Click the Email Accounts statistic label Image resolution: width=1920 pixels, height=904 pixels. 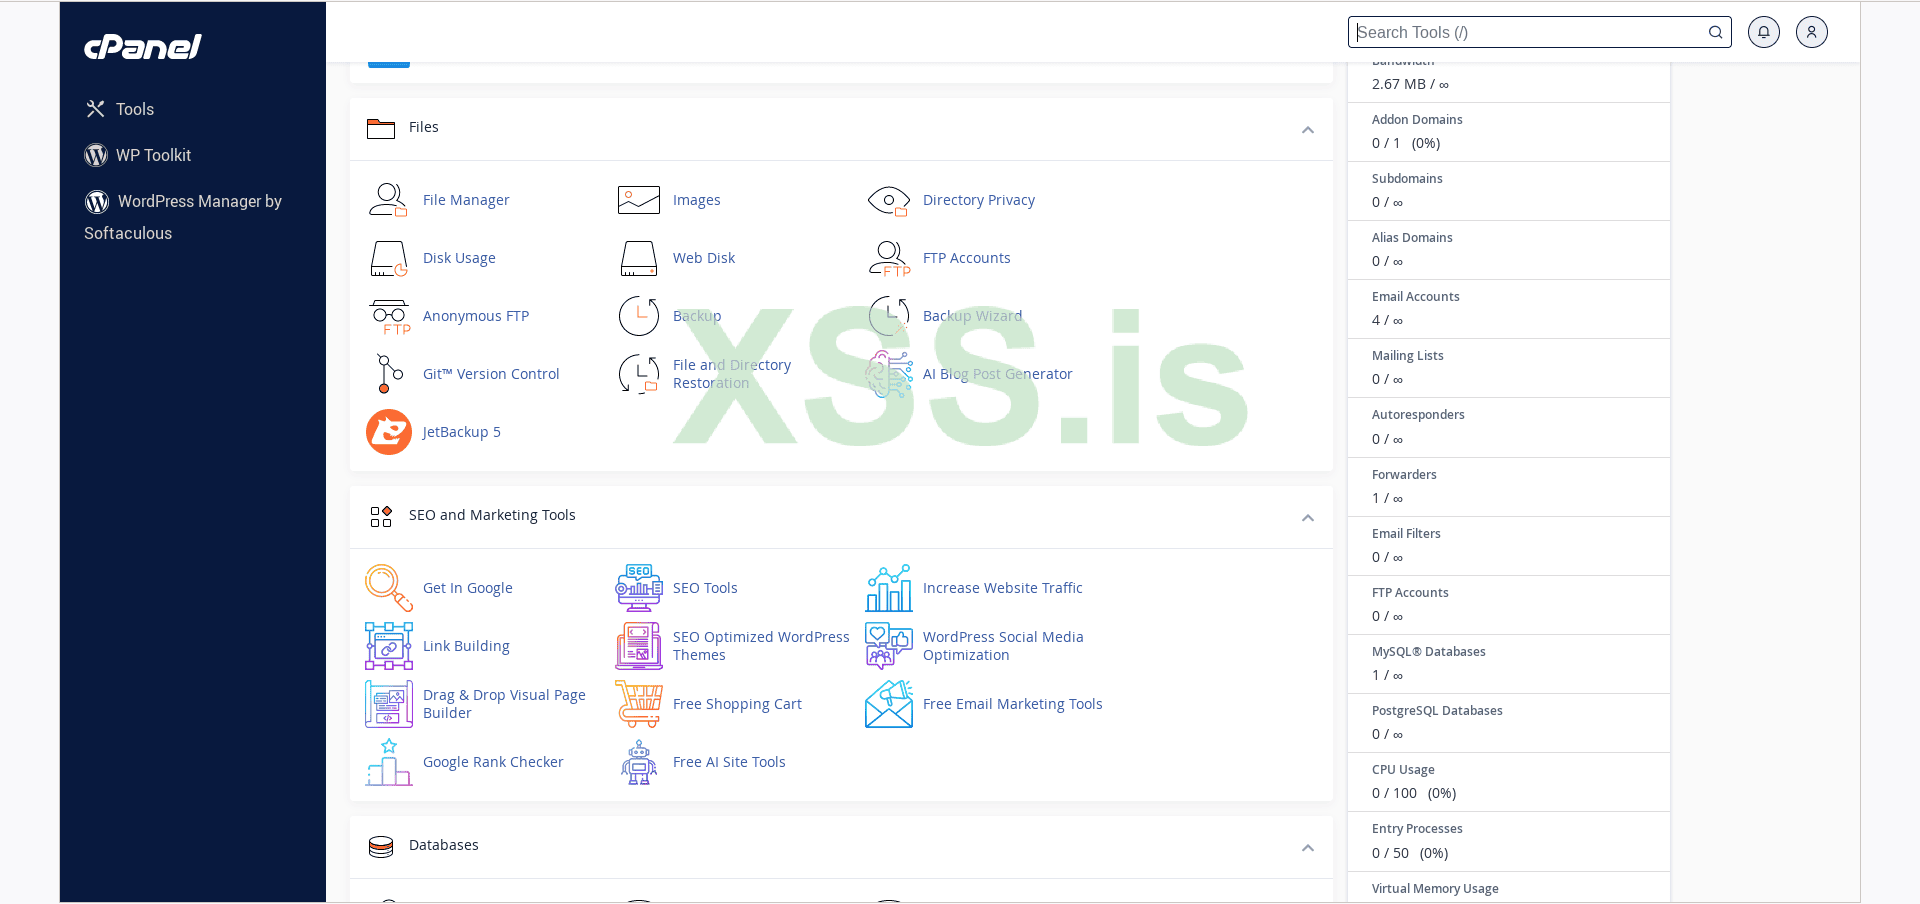(x=1416, y=297)
